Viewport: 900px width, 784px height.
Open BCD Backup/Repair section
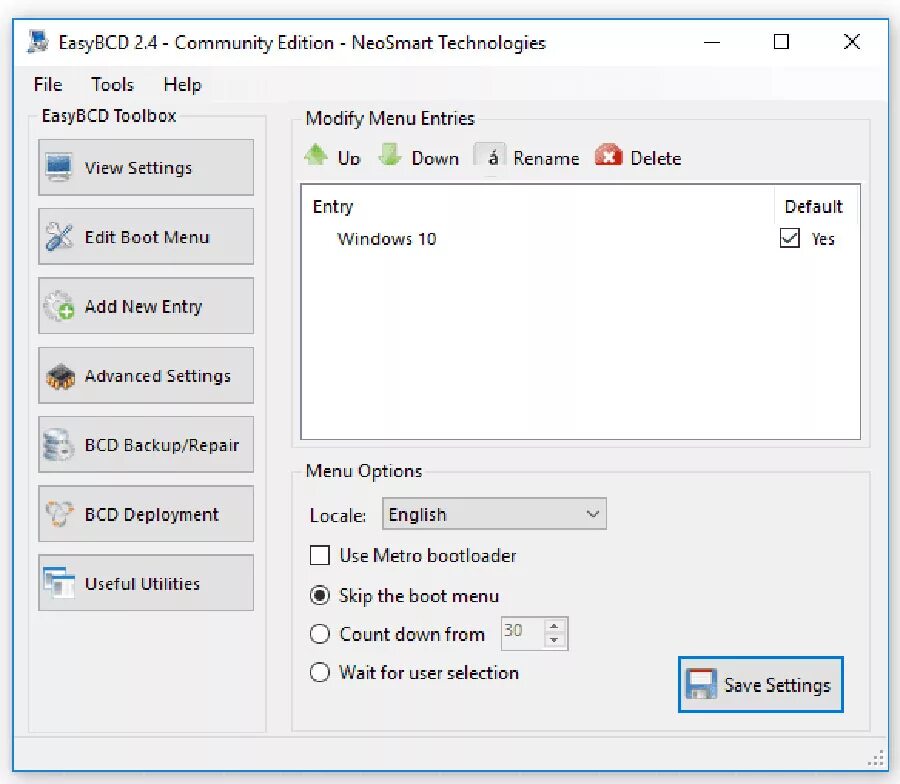(x=146, y=445)
